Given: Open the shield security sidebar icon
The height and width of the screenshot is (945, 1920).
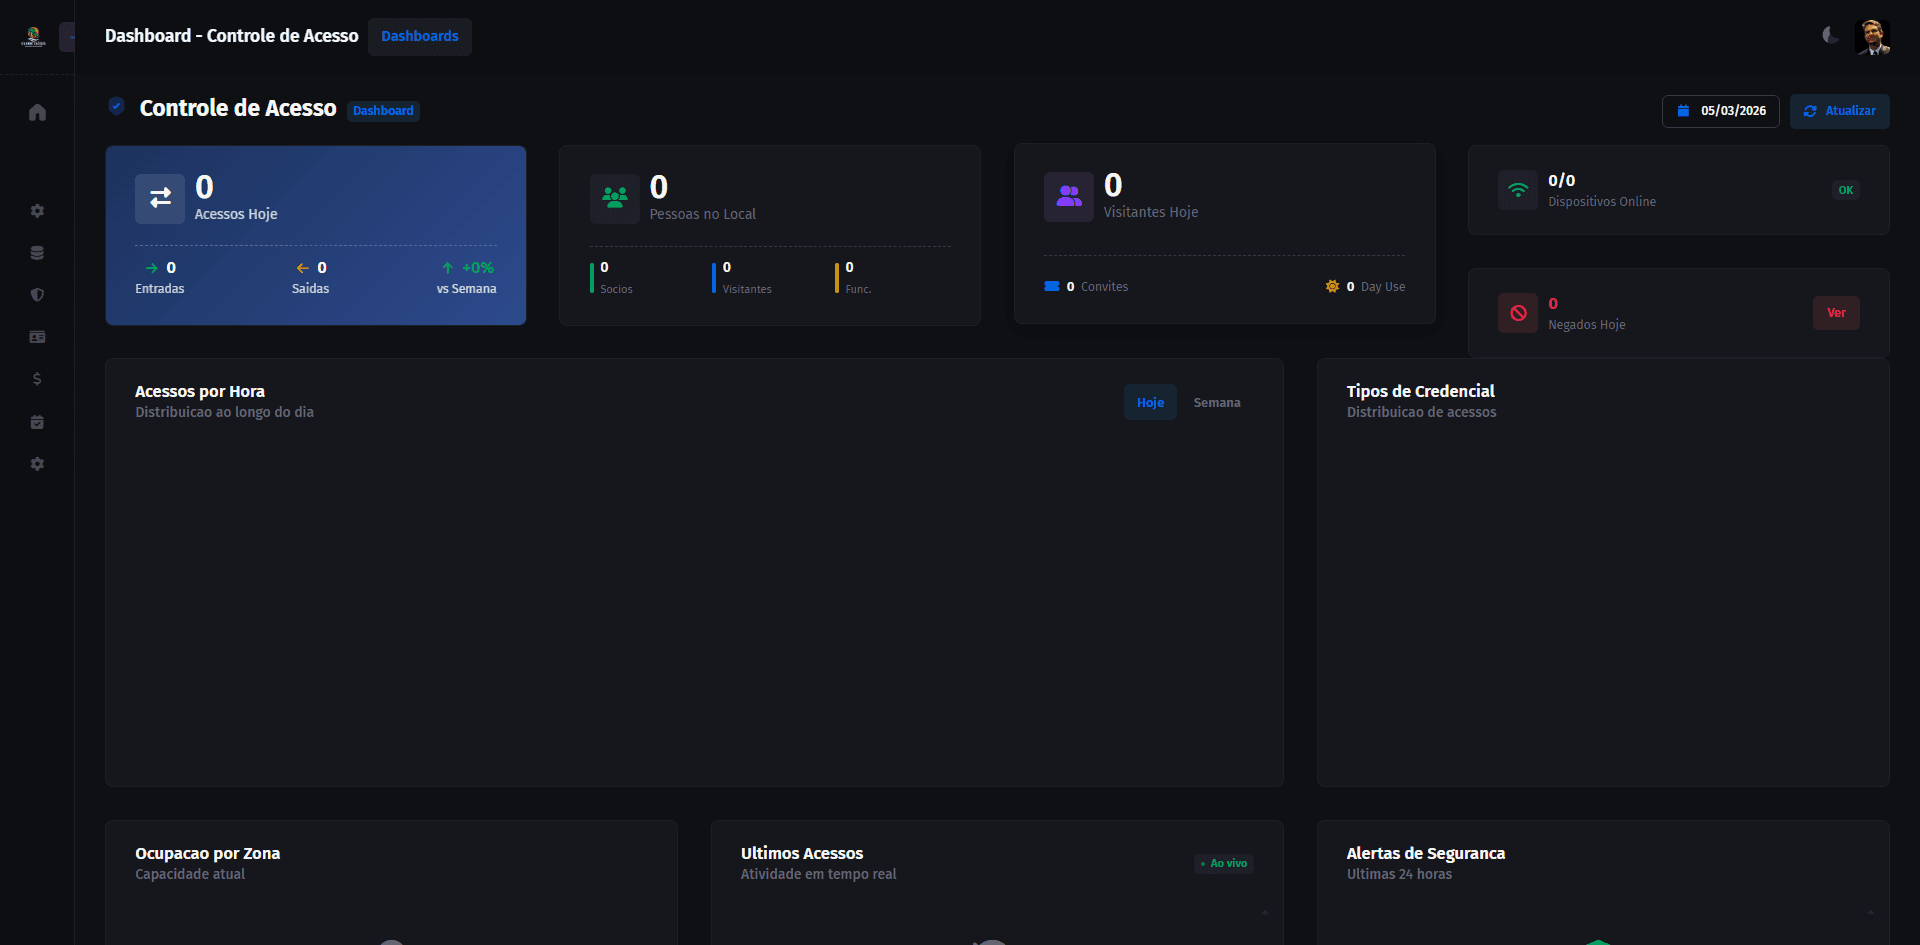Looking at the screenshot, I should 37,295.
